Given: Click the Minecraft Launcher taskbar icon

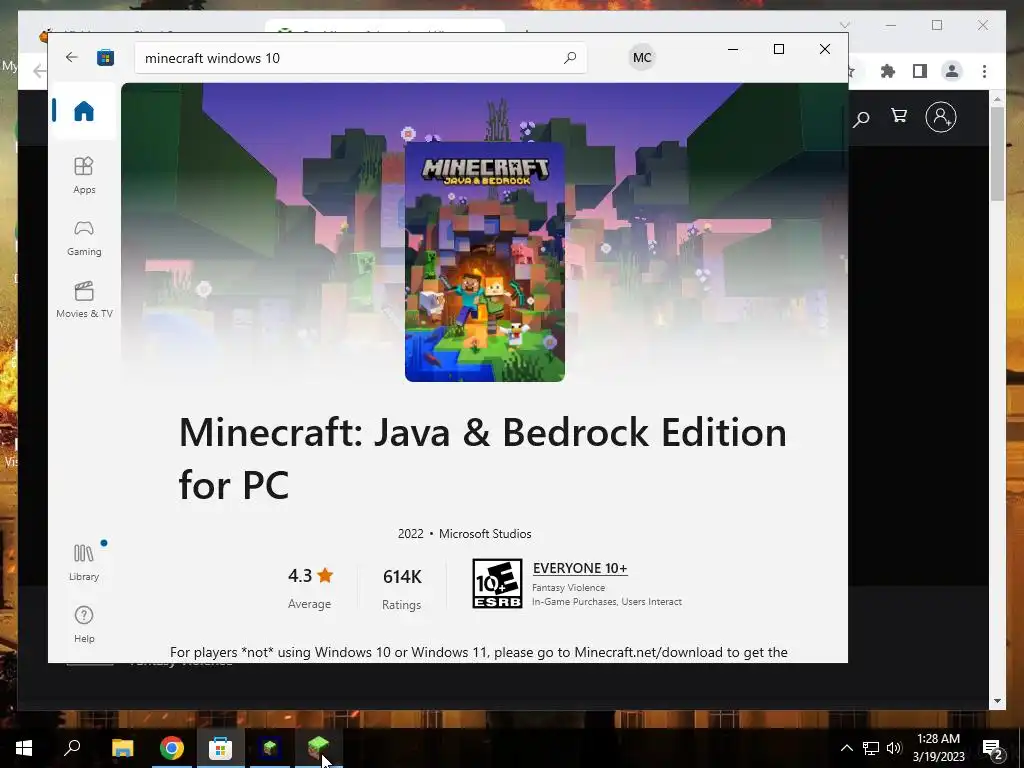Looking at the screenshot, I should 270,748.
